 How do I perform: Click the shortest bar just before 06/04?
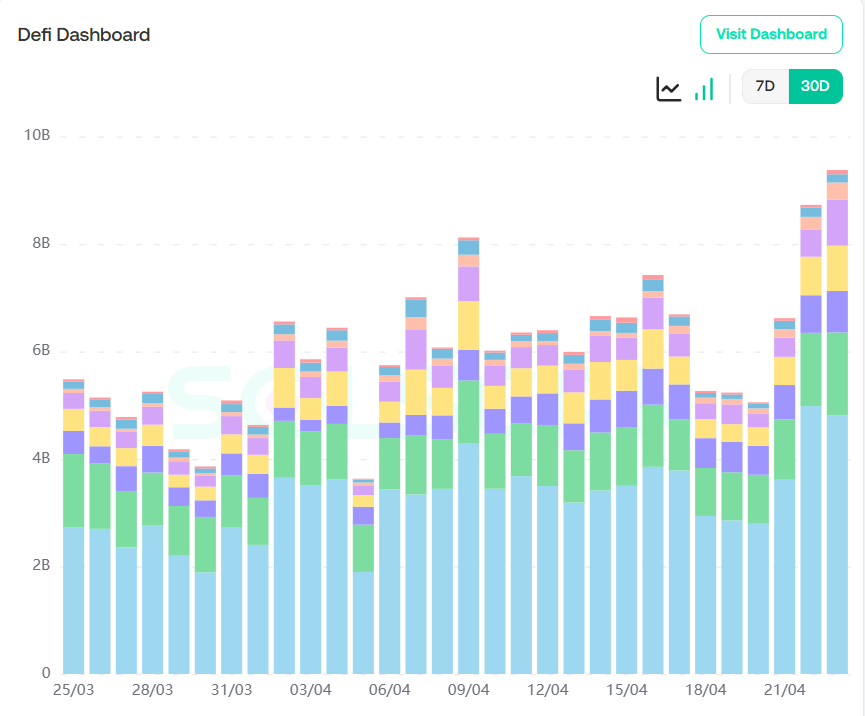click(363, 600)
